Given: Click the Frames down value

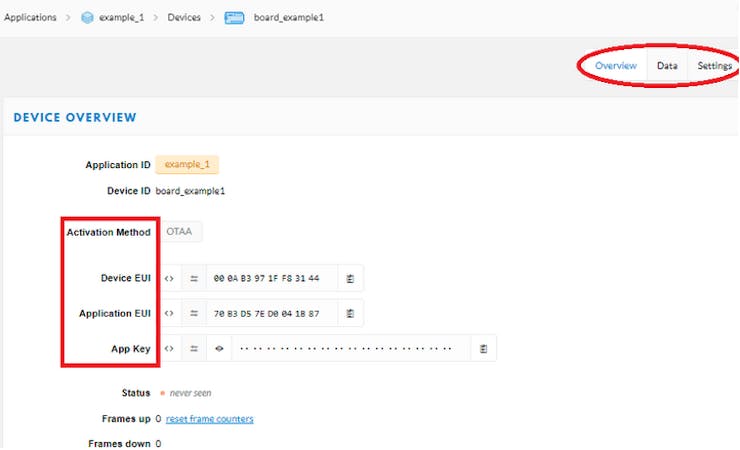Looking at the screenshot, I should pyautogui.click(x=158, y=444).
